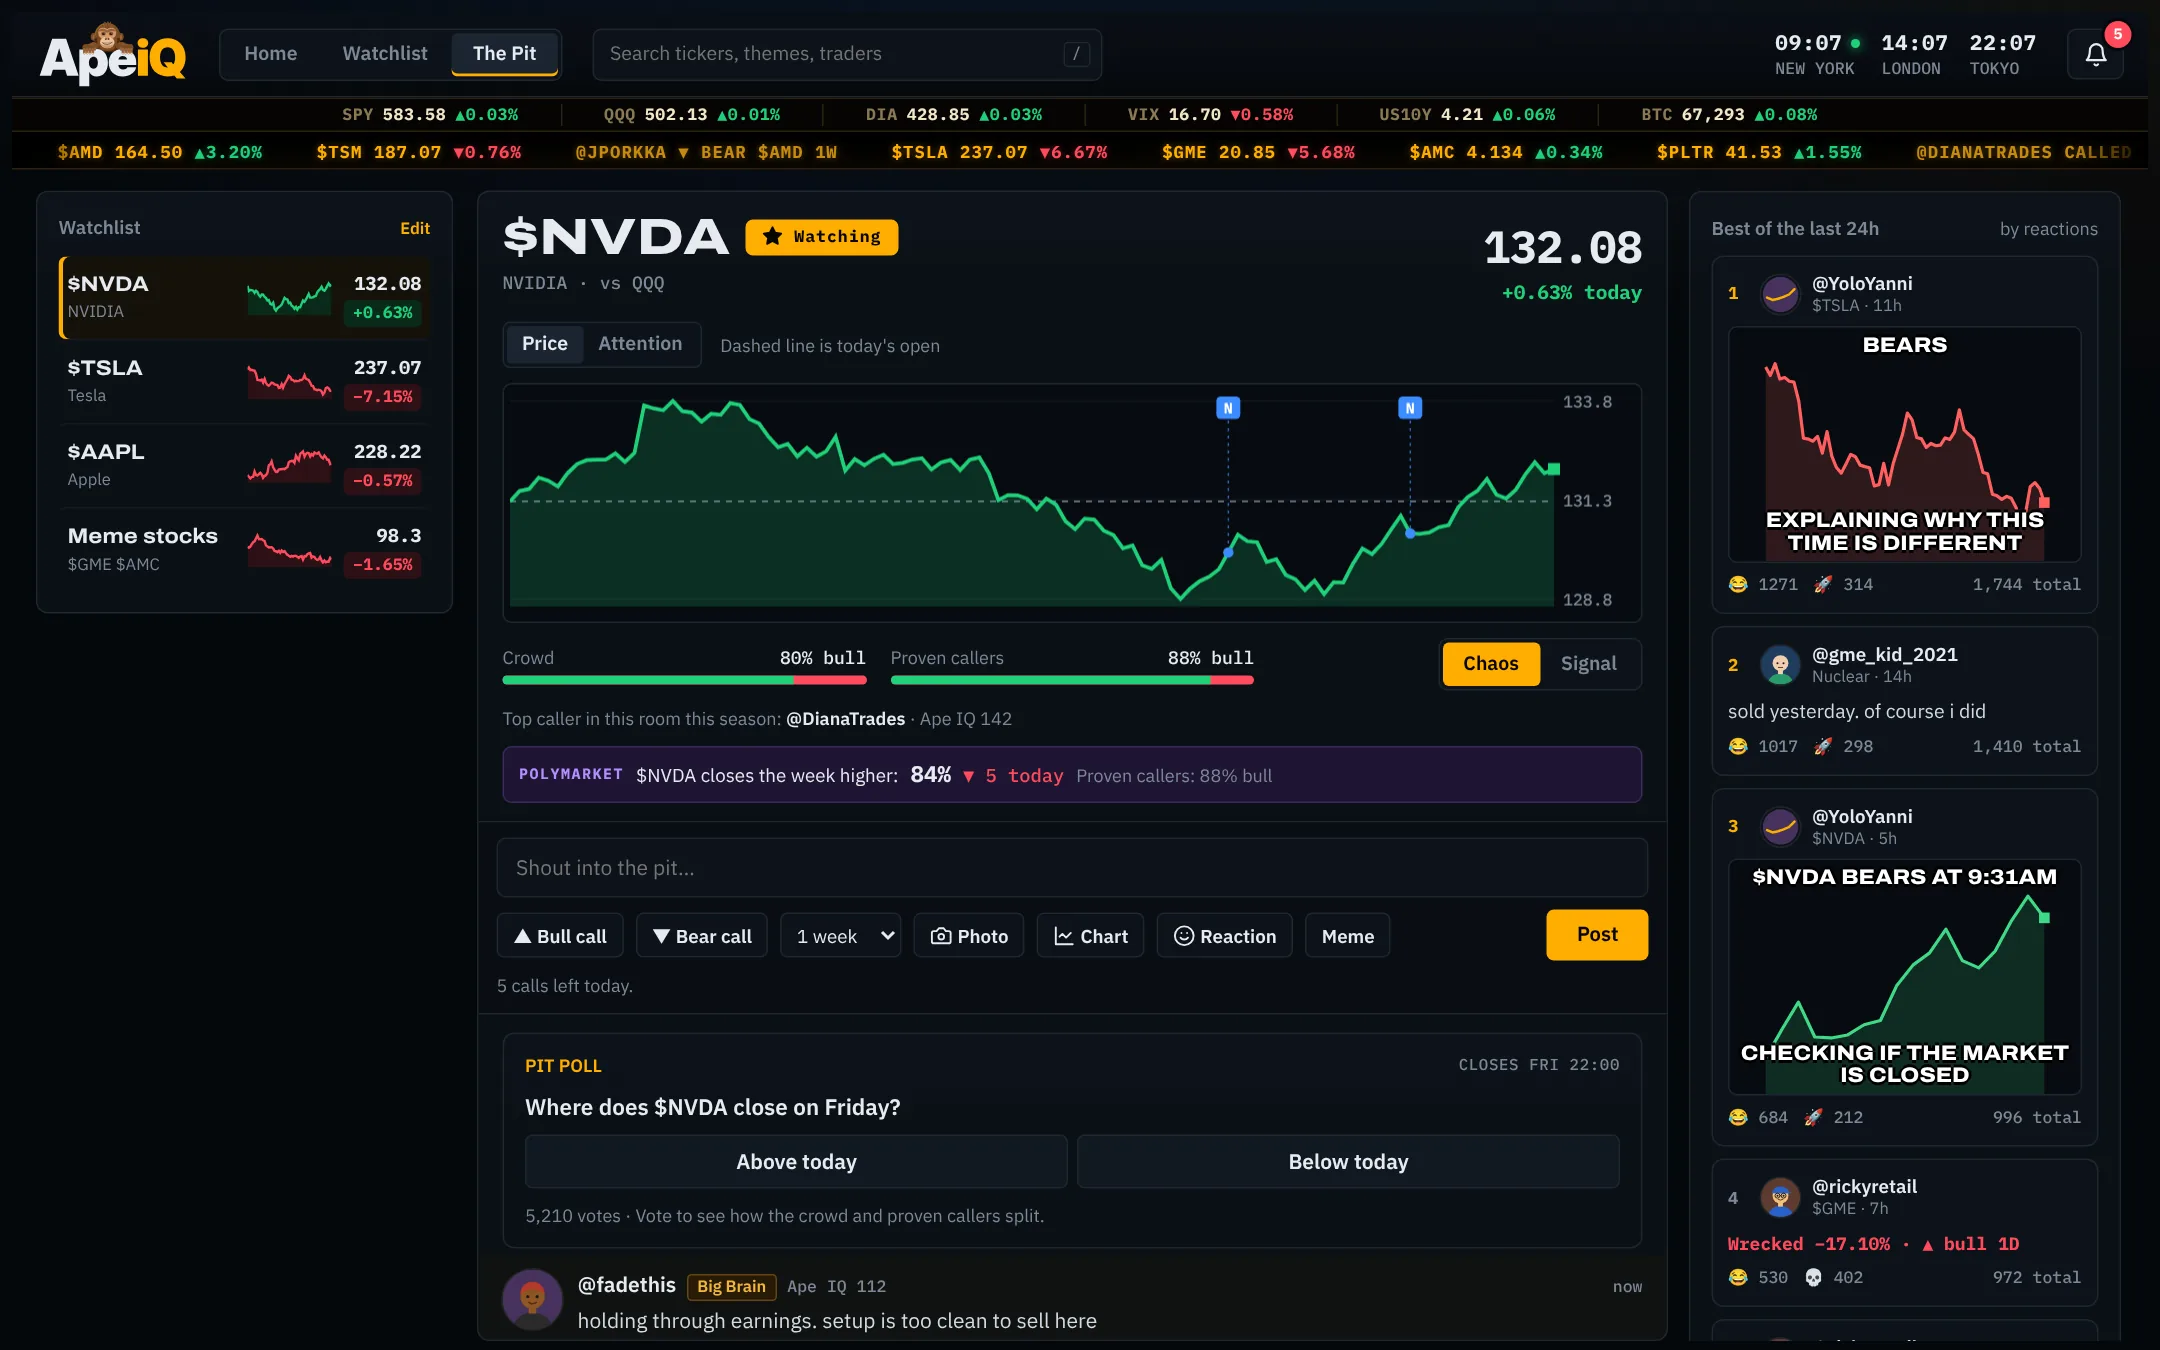
Task: Vote Above today in the poll
Action: pyautogui.click(x=796, y=1162)
